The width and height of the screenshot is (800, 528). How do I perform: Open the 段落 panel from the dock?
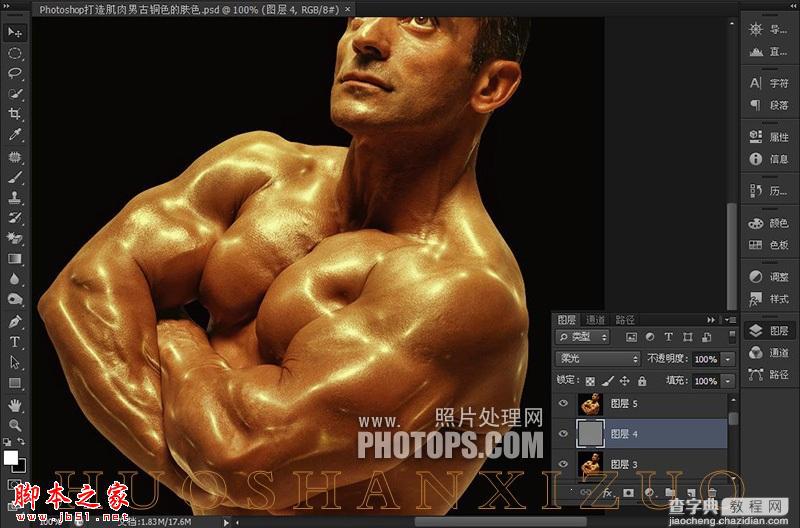click(769, 105)
